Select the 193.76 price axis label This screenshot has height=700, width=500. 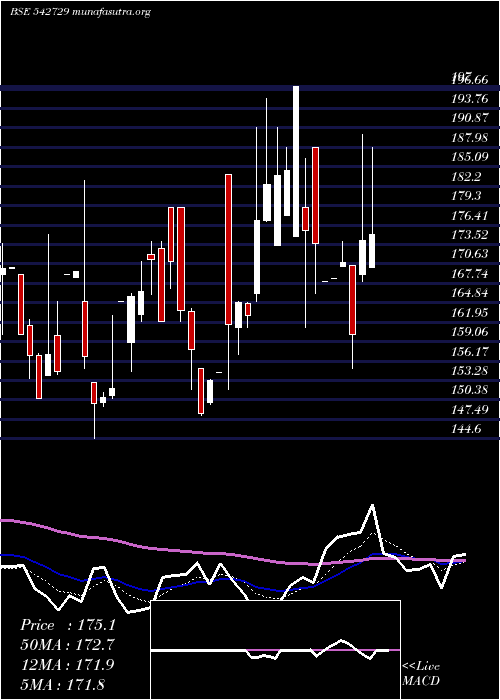click(x=470, y=99)
